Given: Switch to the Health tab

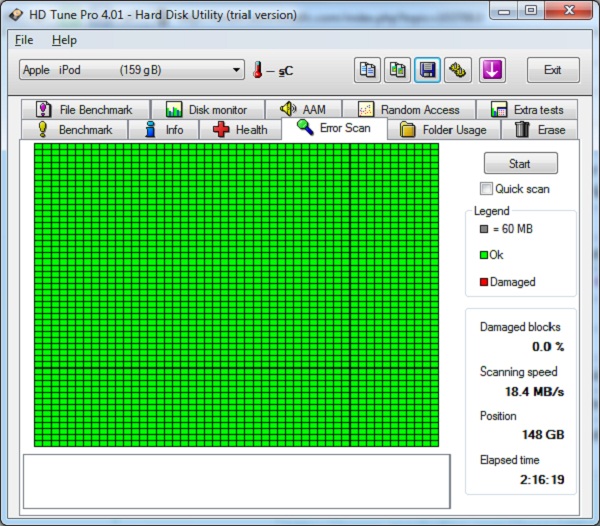Looking at the screenshot, I should click(x=240, y=130).
